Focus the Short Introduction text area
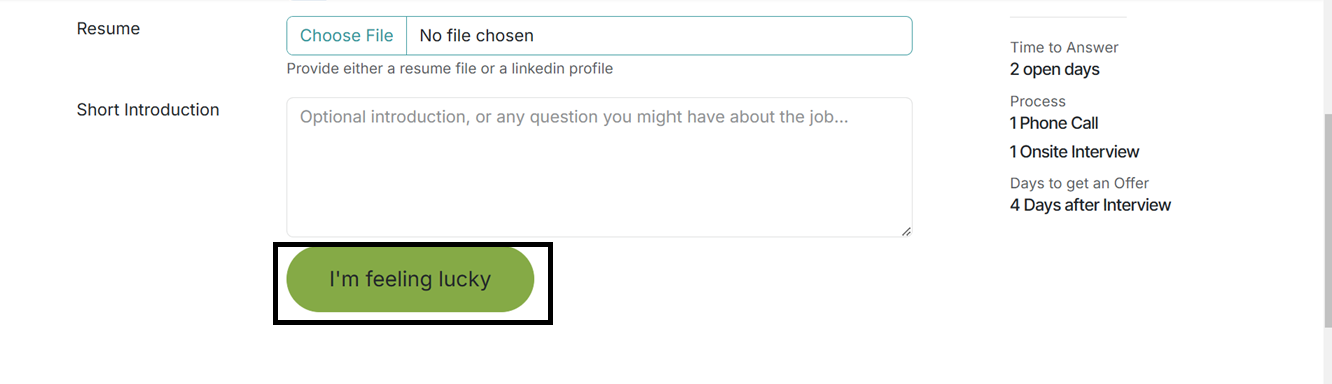The width and height of the screenshot is (1332, 384). (599, 167)
